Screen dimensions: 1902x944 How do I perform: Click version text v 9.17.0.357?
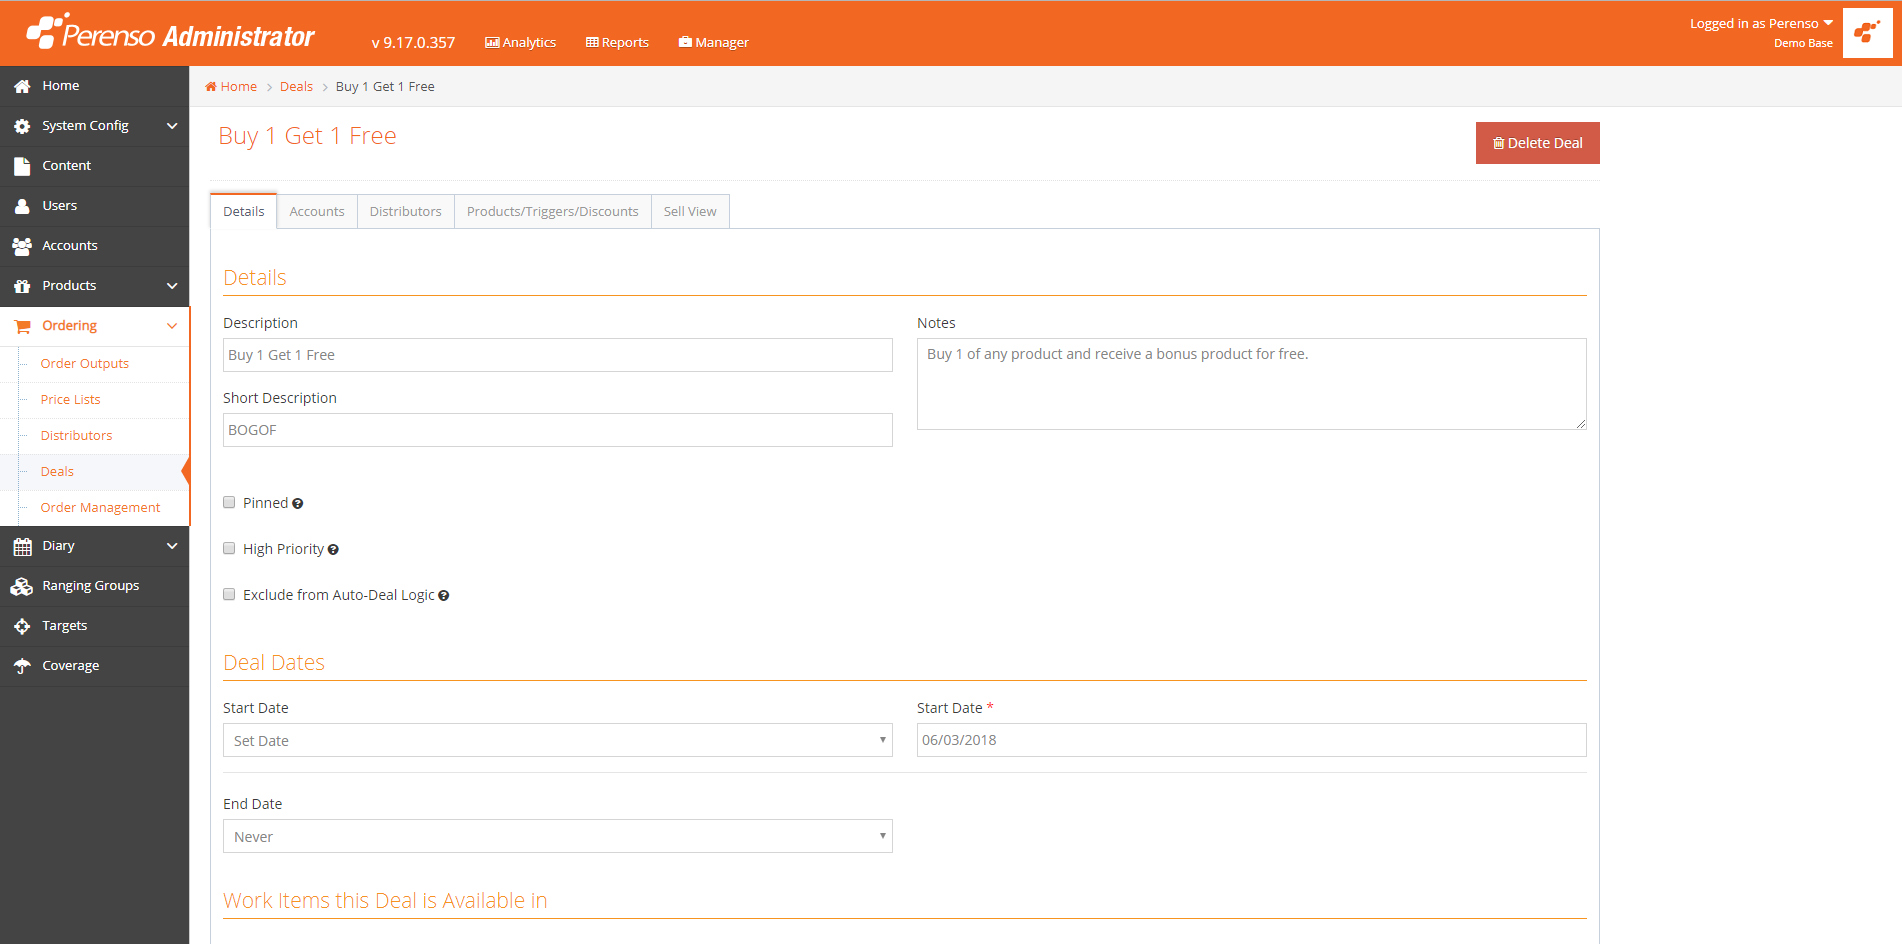[413, 42]
